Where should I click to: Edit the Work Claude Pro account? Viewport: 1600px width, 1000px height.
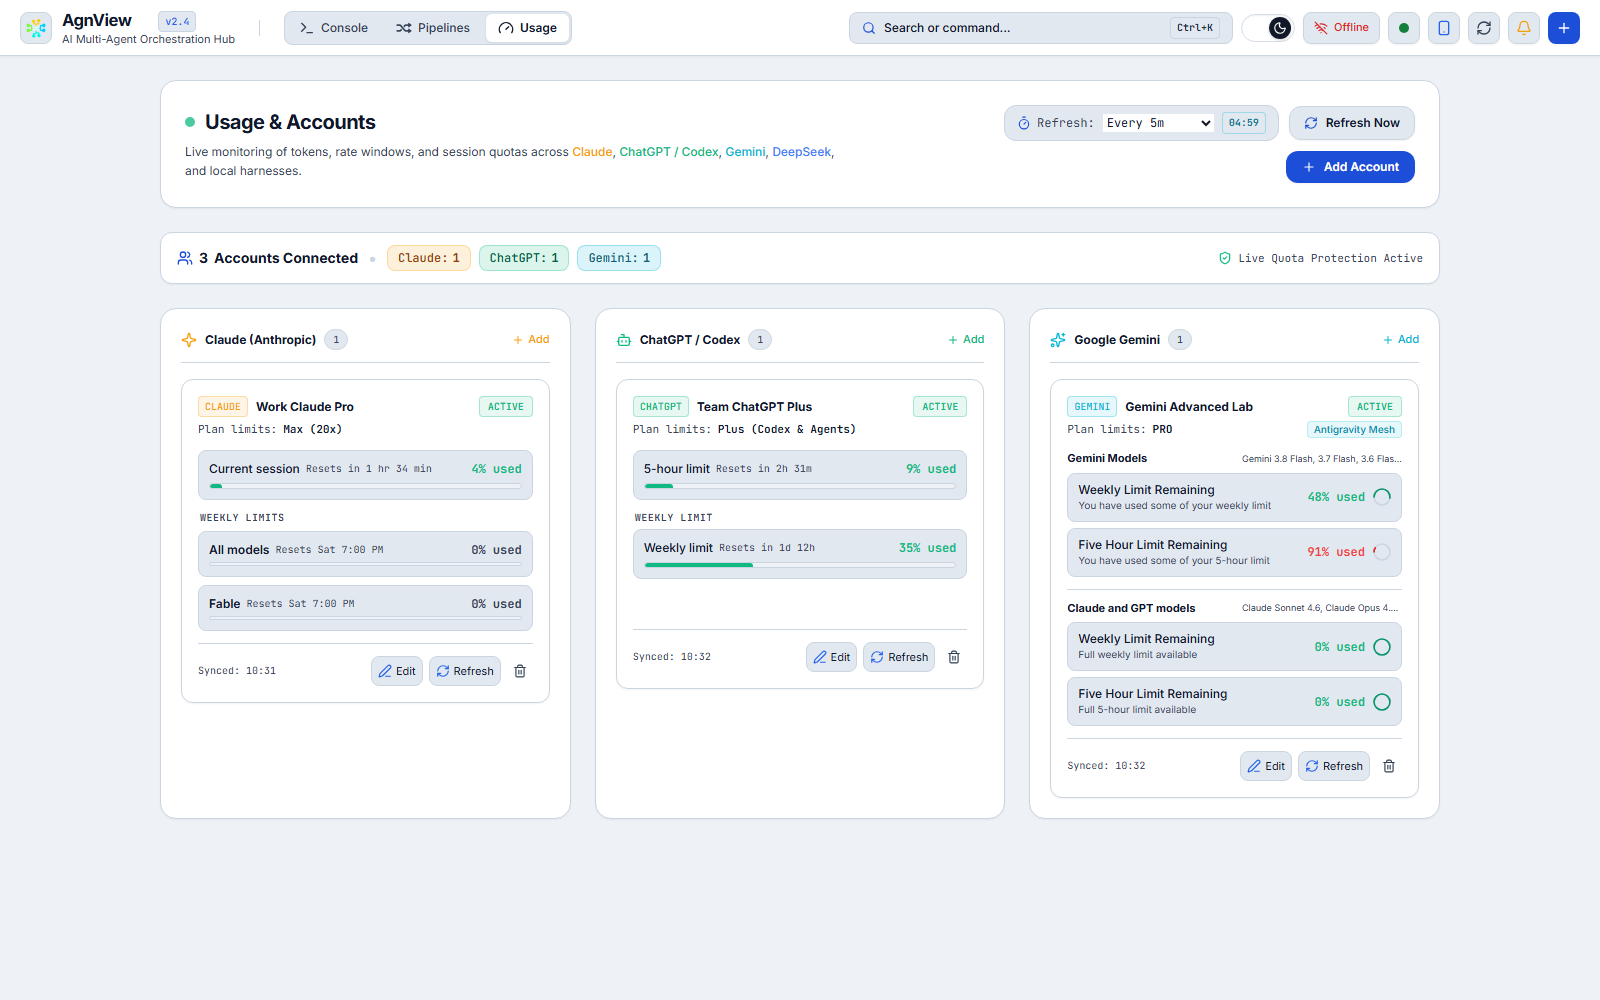coord(397,671)
